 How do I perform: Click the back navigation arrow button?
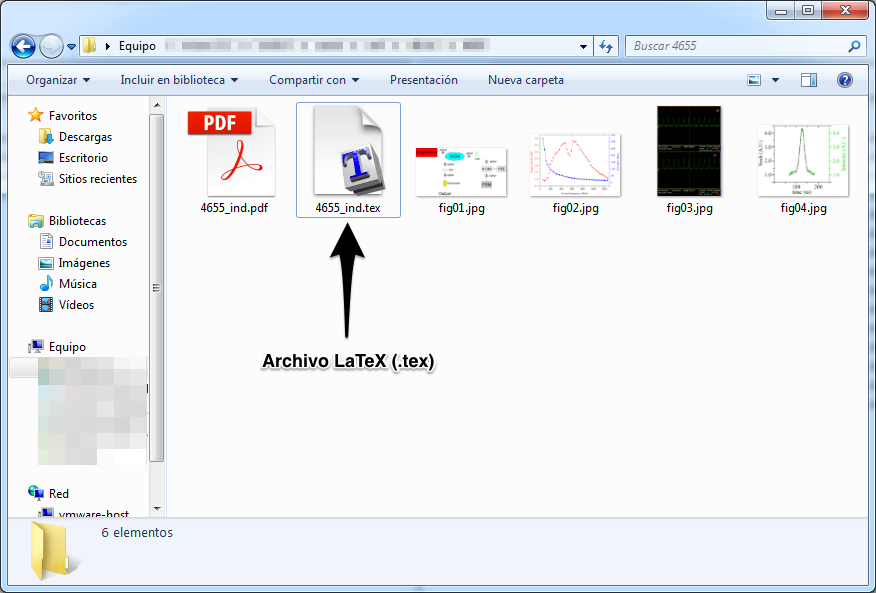(x=24, y=46)
